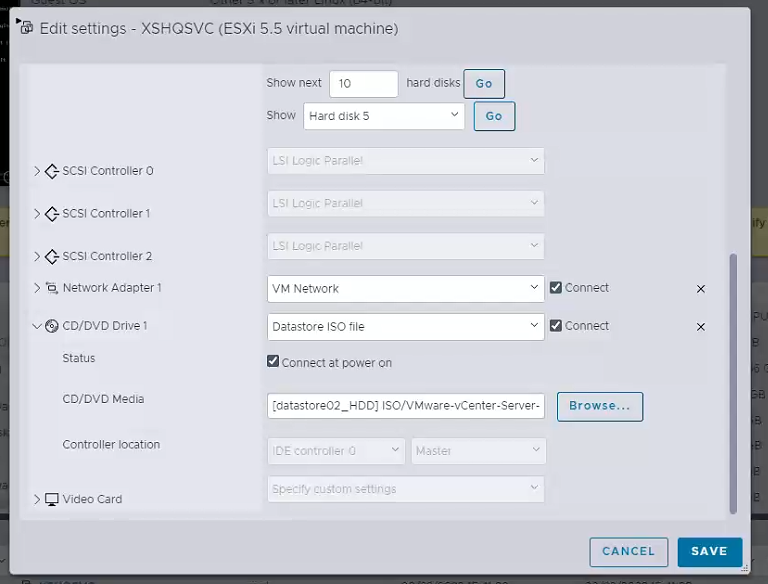The width and height of the screenshot is (768, 584).
Task: Click the Browse... button
Action: (x=600, y=406)
